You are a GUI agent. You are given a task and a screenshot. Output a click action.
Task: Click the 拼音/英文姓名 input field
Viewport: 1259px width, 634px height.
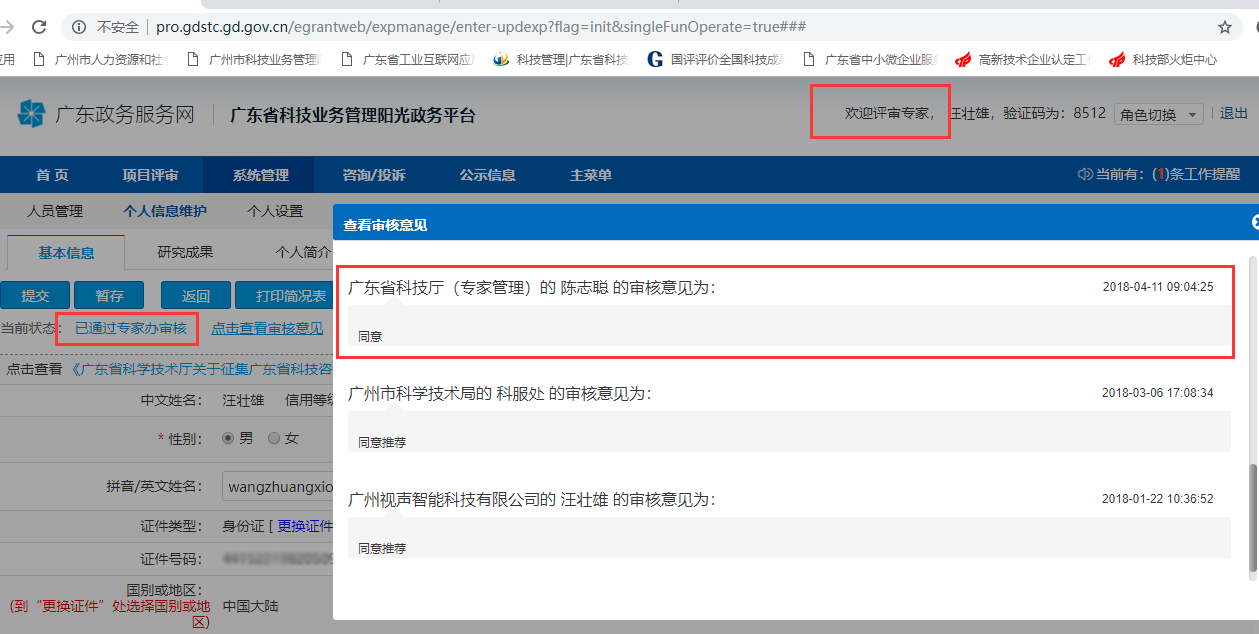pos(277,487)
